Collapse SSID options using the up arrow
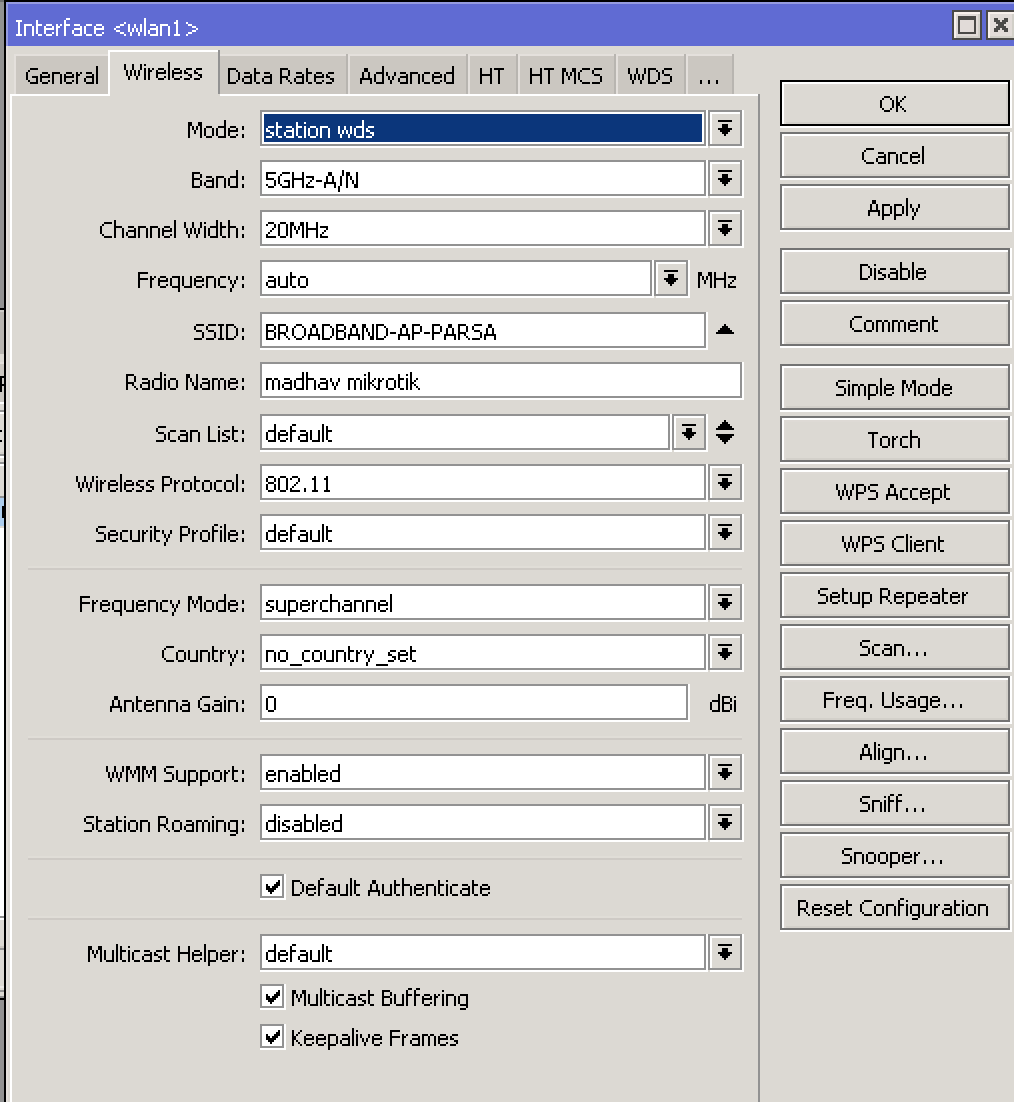This screenshot has height=1102, width=1014. coord(725,330)
